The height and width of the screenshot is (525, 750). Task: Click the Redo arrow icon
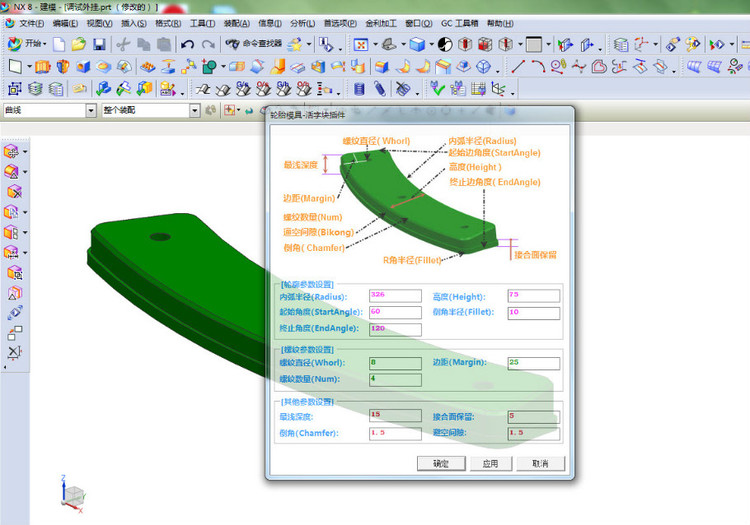coord(208,44)
